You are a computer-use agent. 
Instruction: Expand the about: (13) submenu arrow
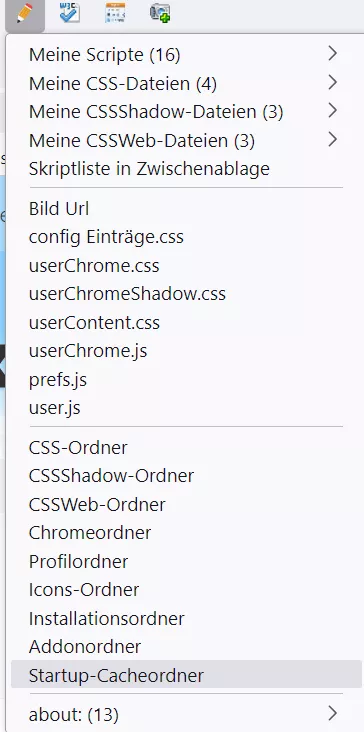[x=332, y=713]
